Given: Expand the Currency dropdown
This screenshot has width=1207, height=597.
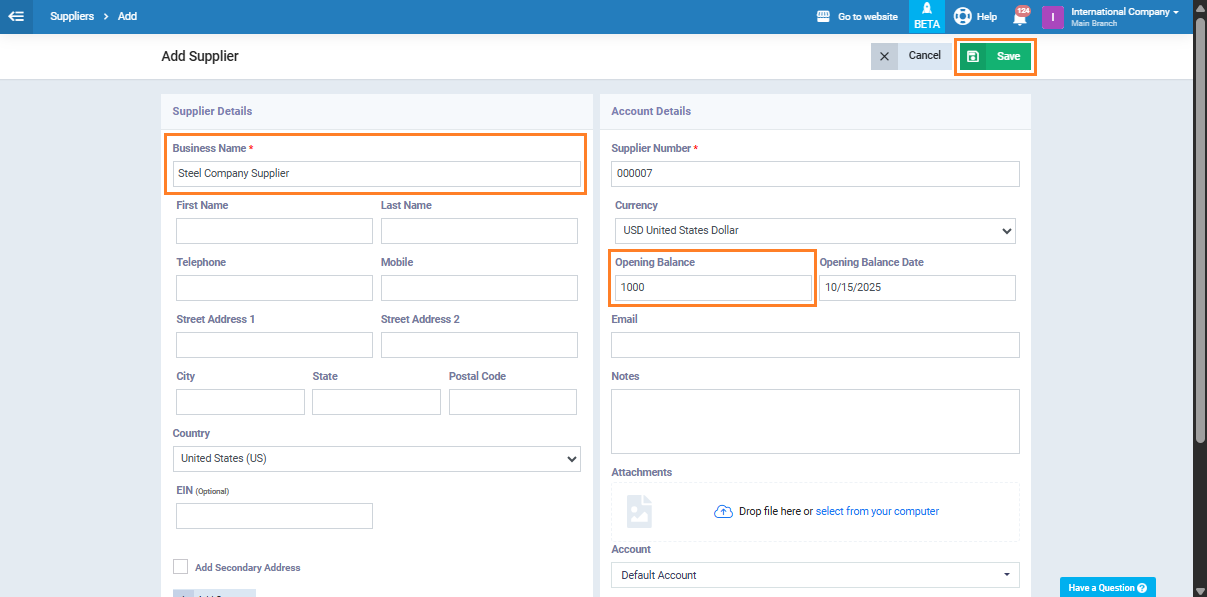Looking at the screenshot, I should (x=815, y=231).
